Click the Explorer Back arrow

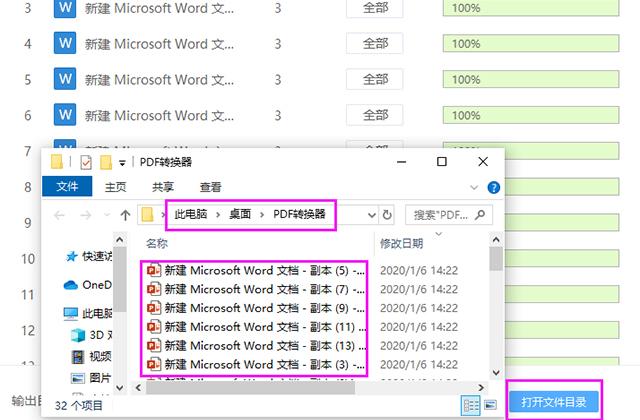point(60,215)
